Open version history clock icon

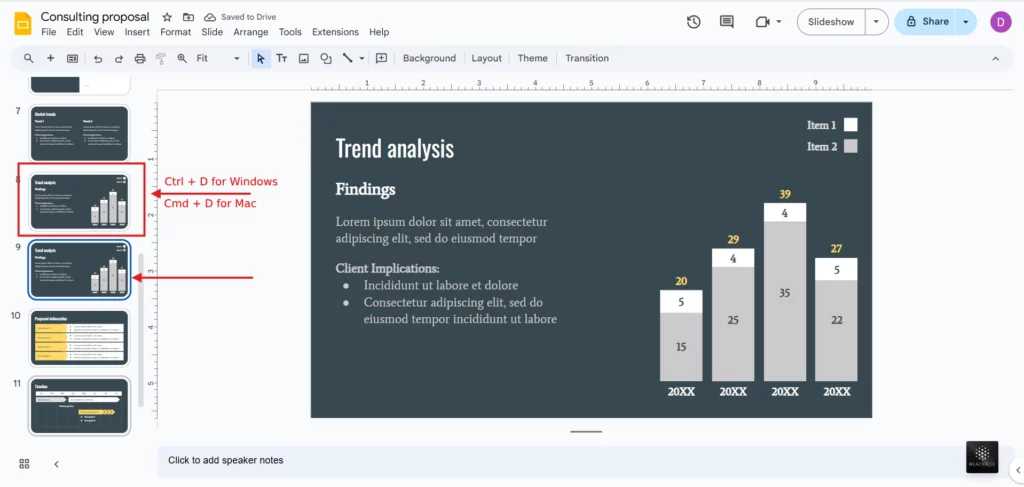(694, 22)
